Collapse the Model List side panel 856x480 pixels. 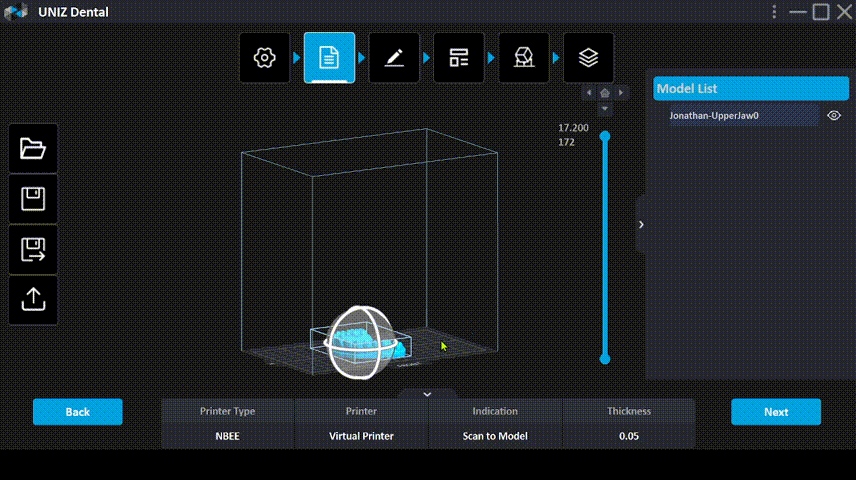point(641,225)
